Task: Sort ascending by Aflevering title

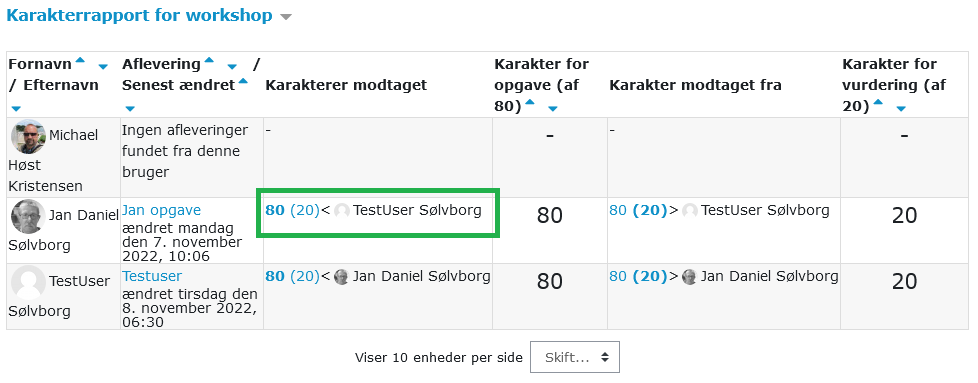Action: [x=209, y=61]
